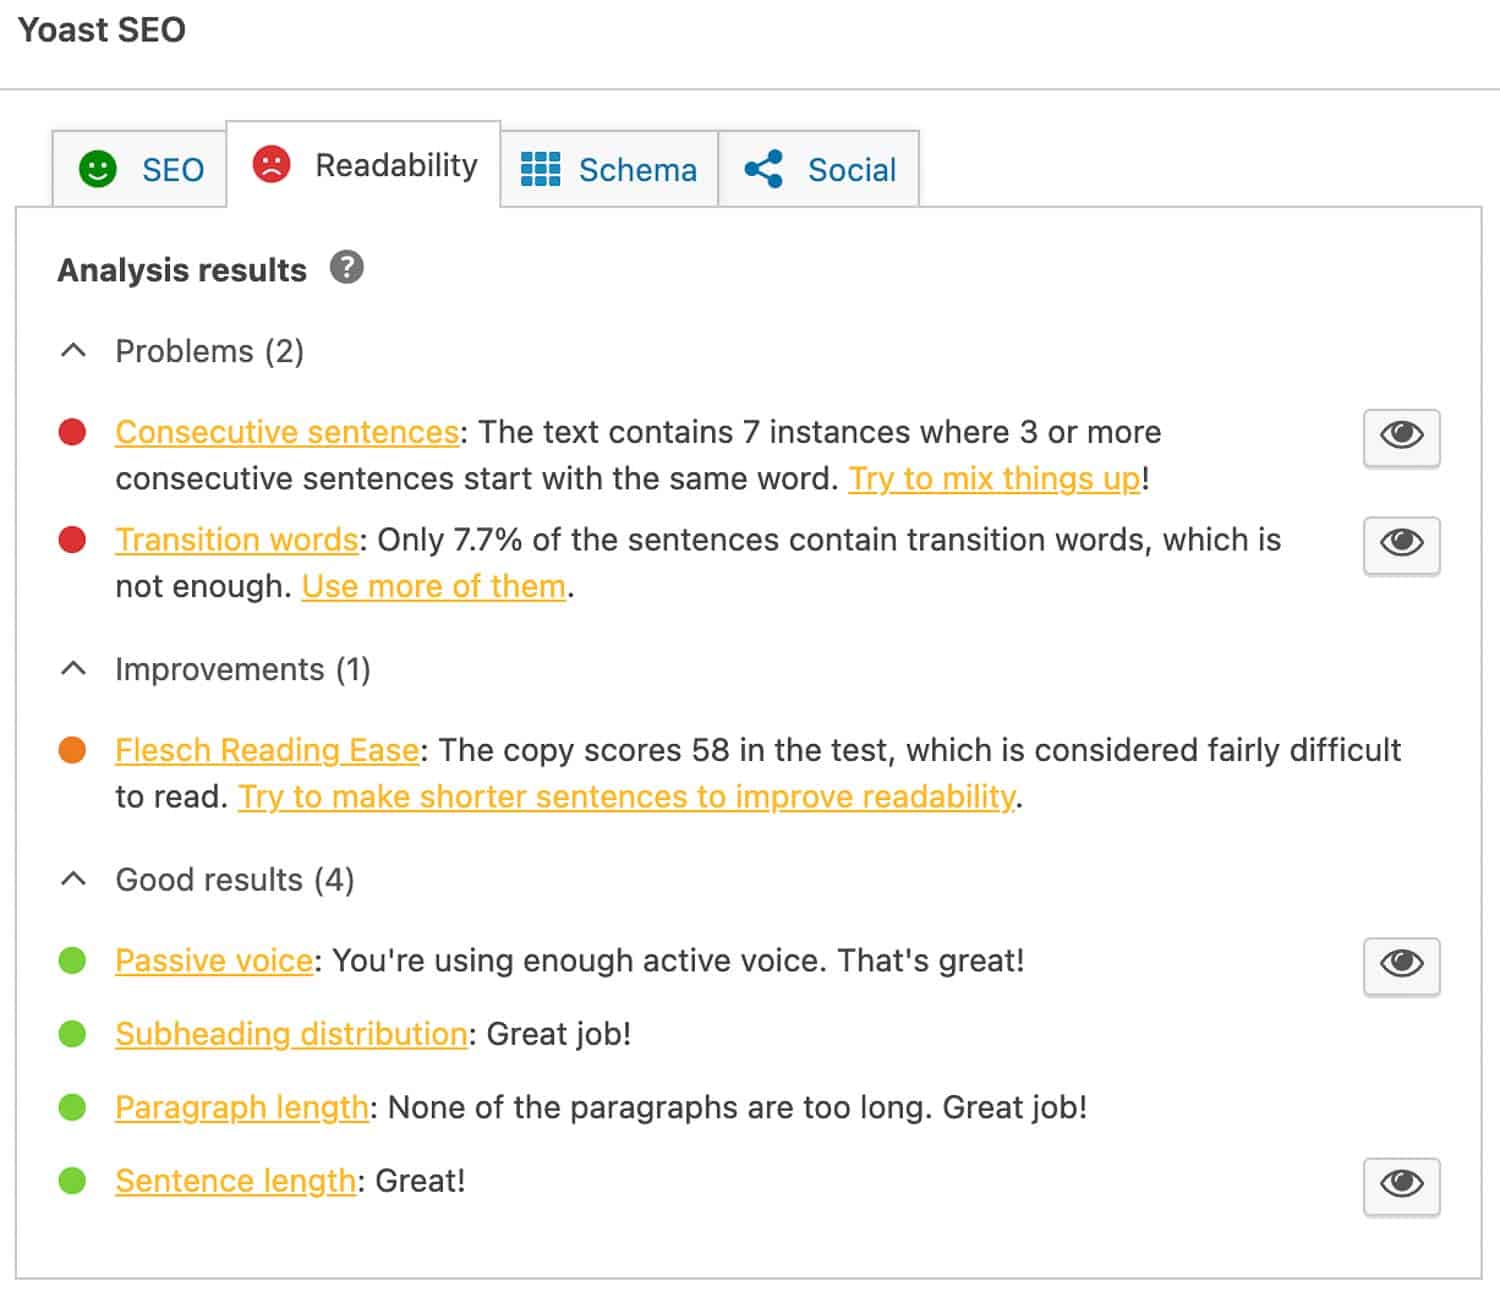1500x1292 pixels.
Task: Click the green smiley icon on SEO tab
Action: click(x=96, y=169)
